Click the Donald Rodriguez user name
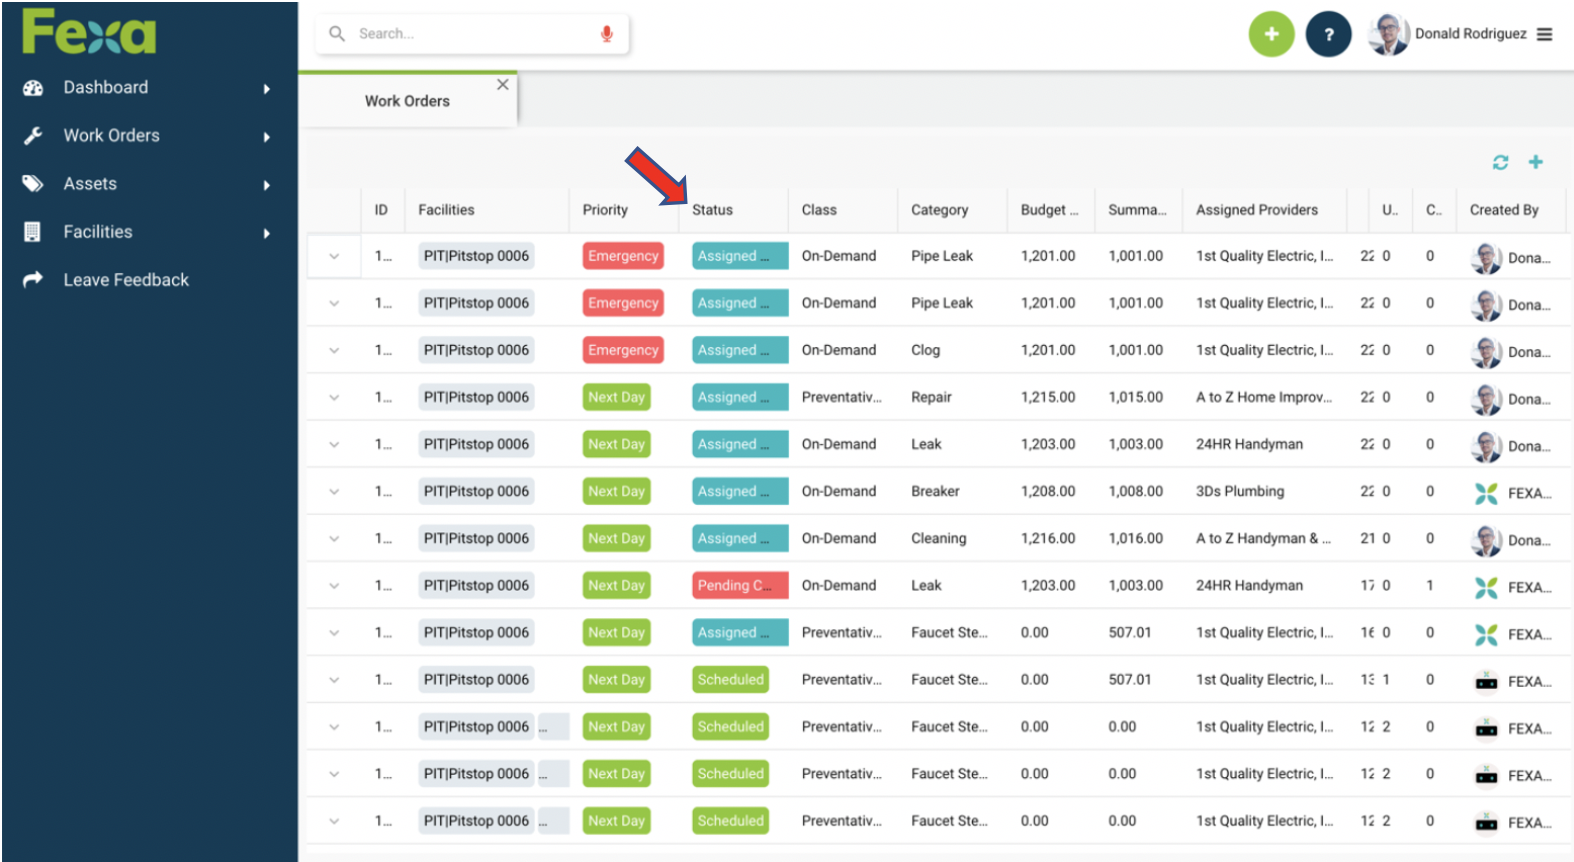Image resolution: width=1574 pixels, height=862 pixels. (x=1470, y=34)
